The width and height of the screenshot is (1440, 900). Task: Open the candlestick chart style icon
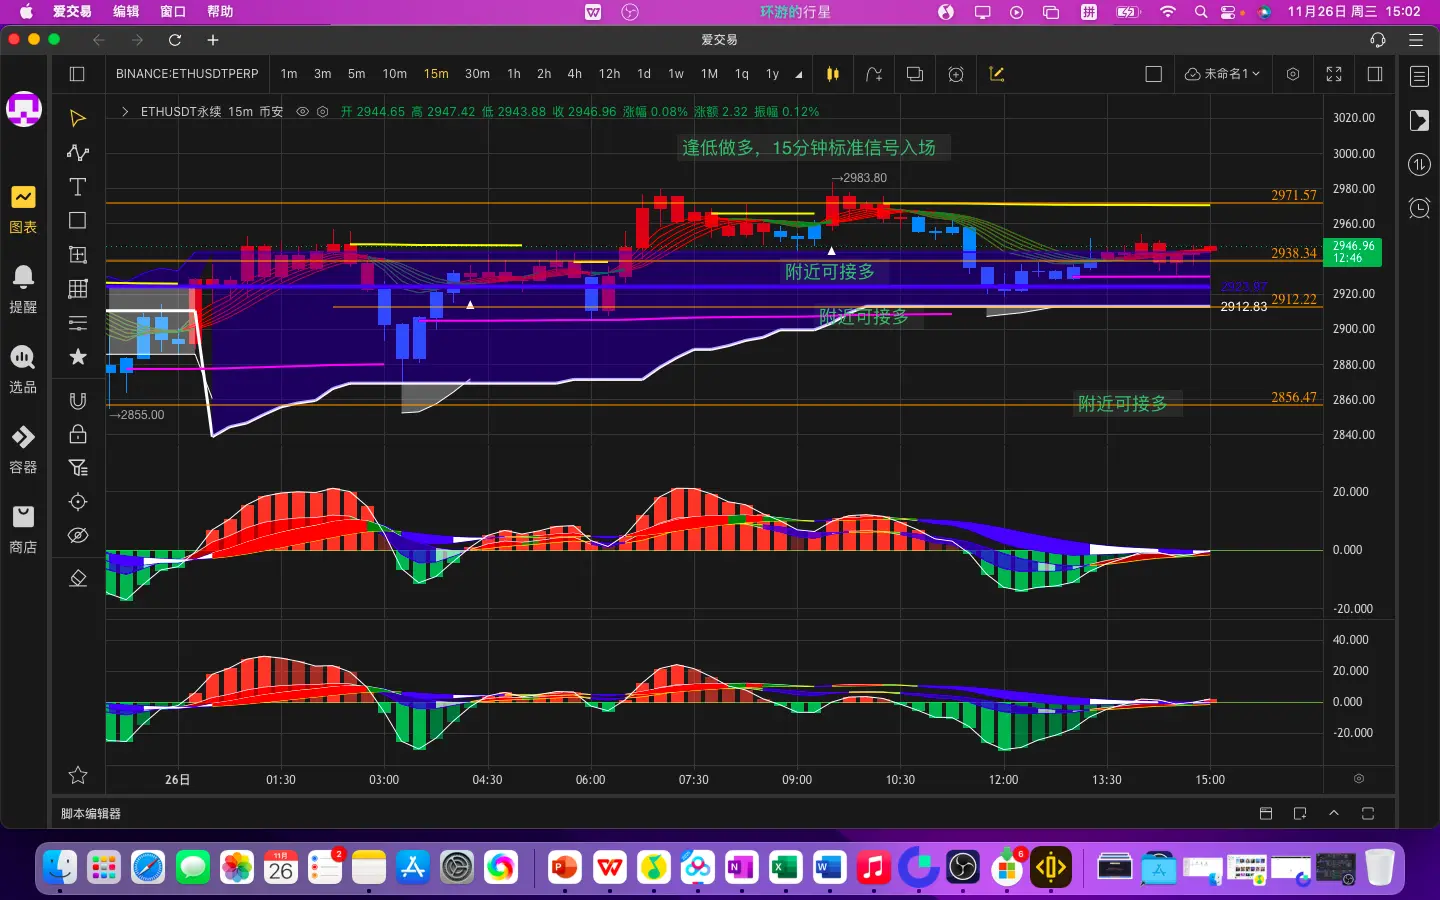832,74
